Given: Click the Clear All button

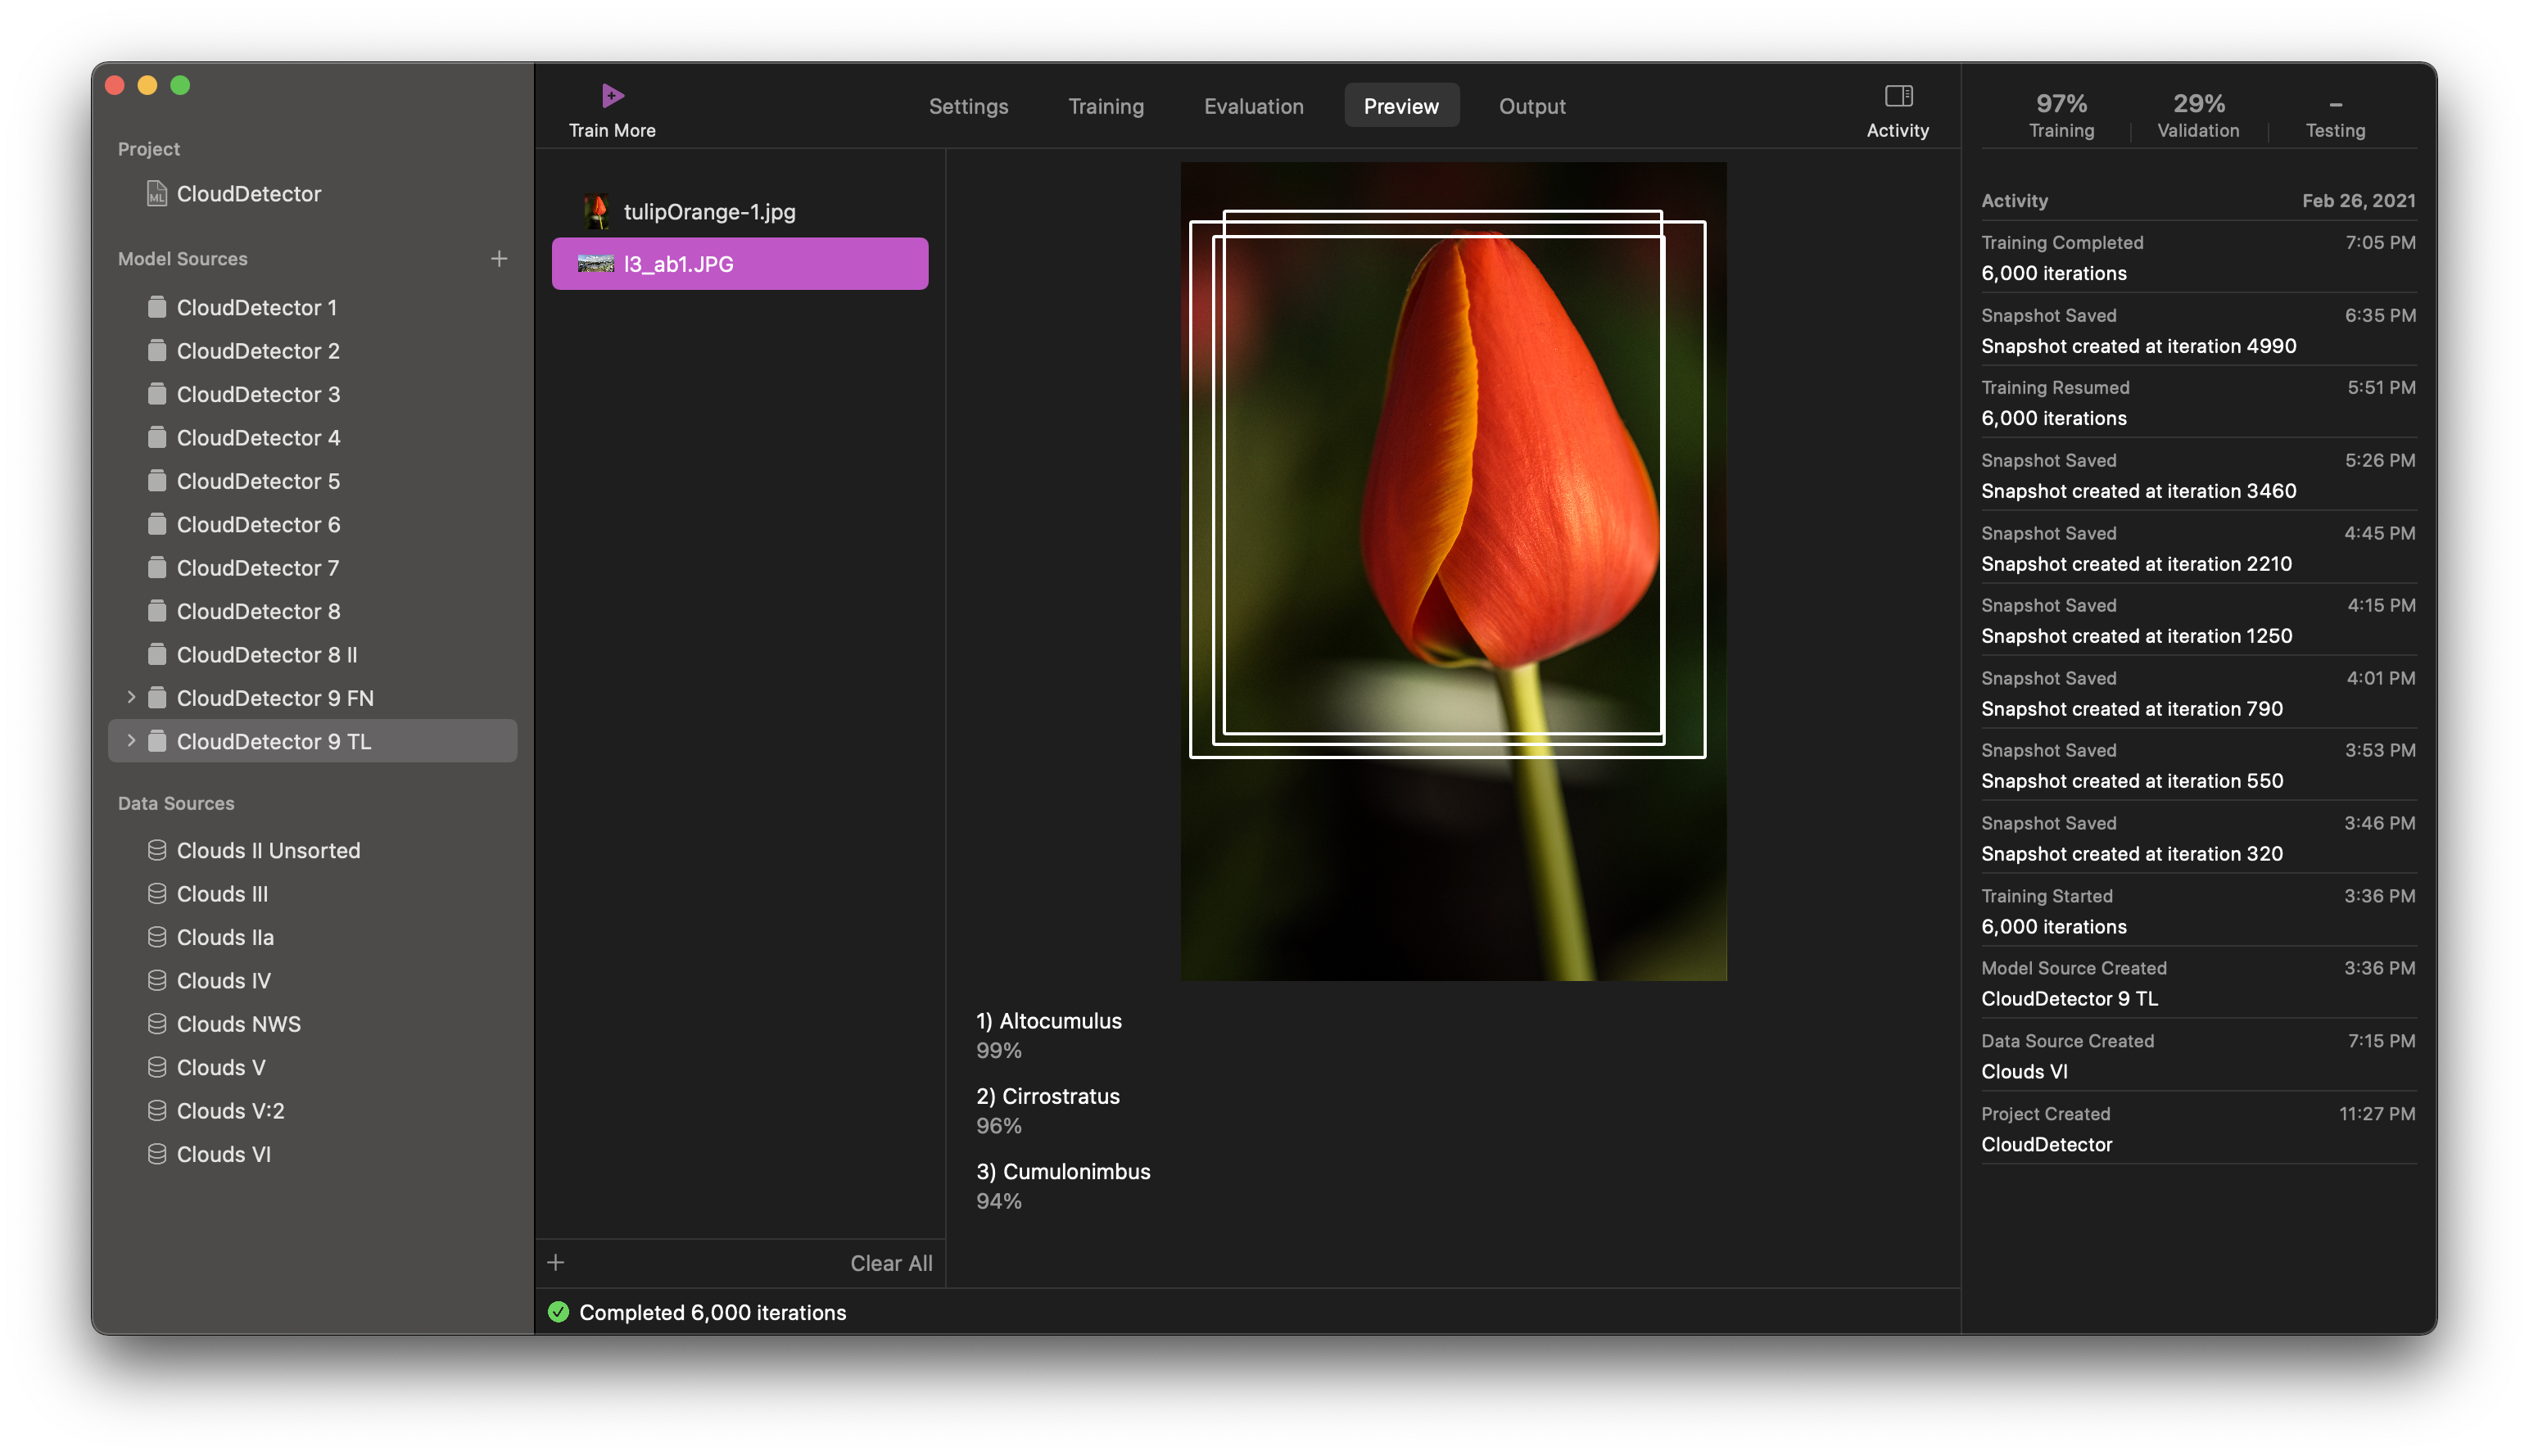Looking at the screenshot, I should (889, 1261).
